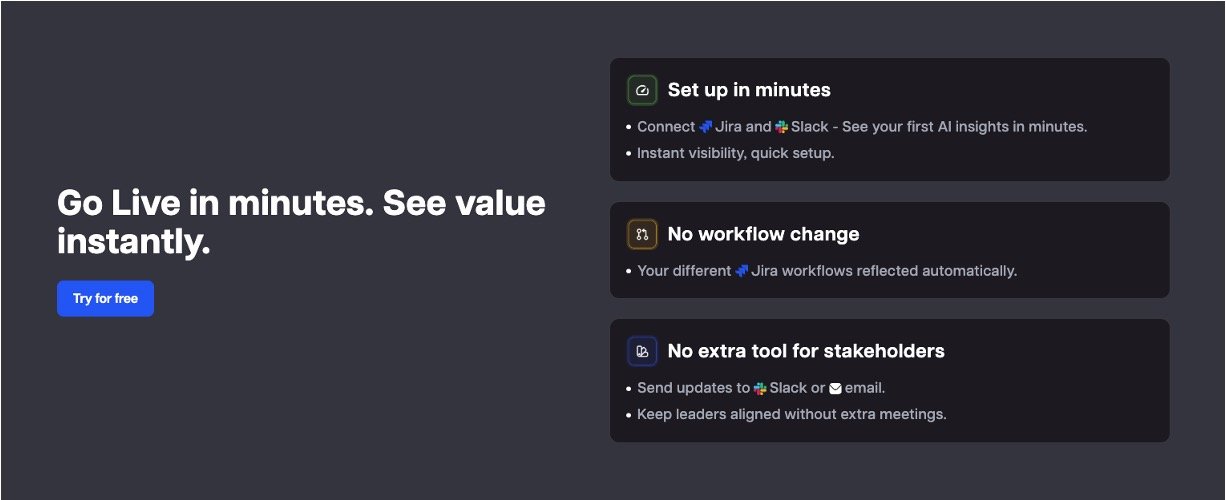The image size is (1226, 500).
Task: Click the Slack logo in "Send updates to" line
Action: pos(760,388)
